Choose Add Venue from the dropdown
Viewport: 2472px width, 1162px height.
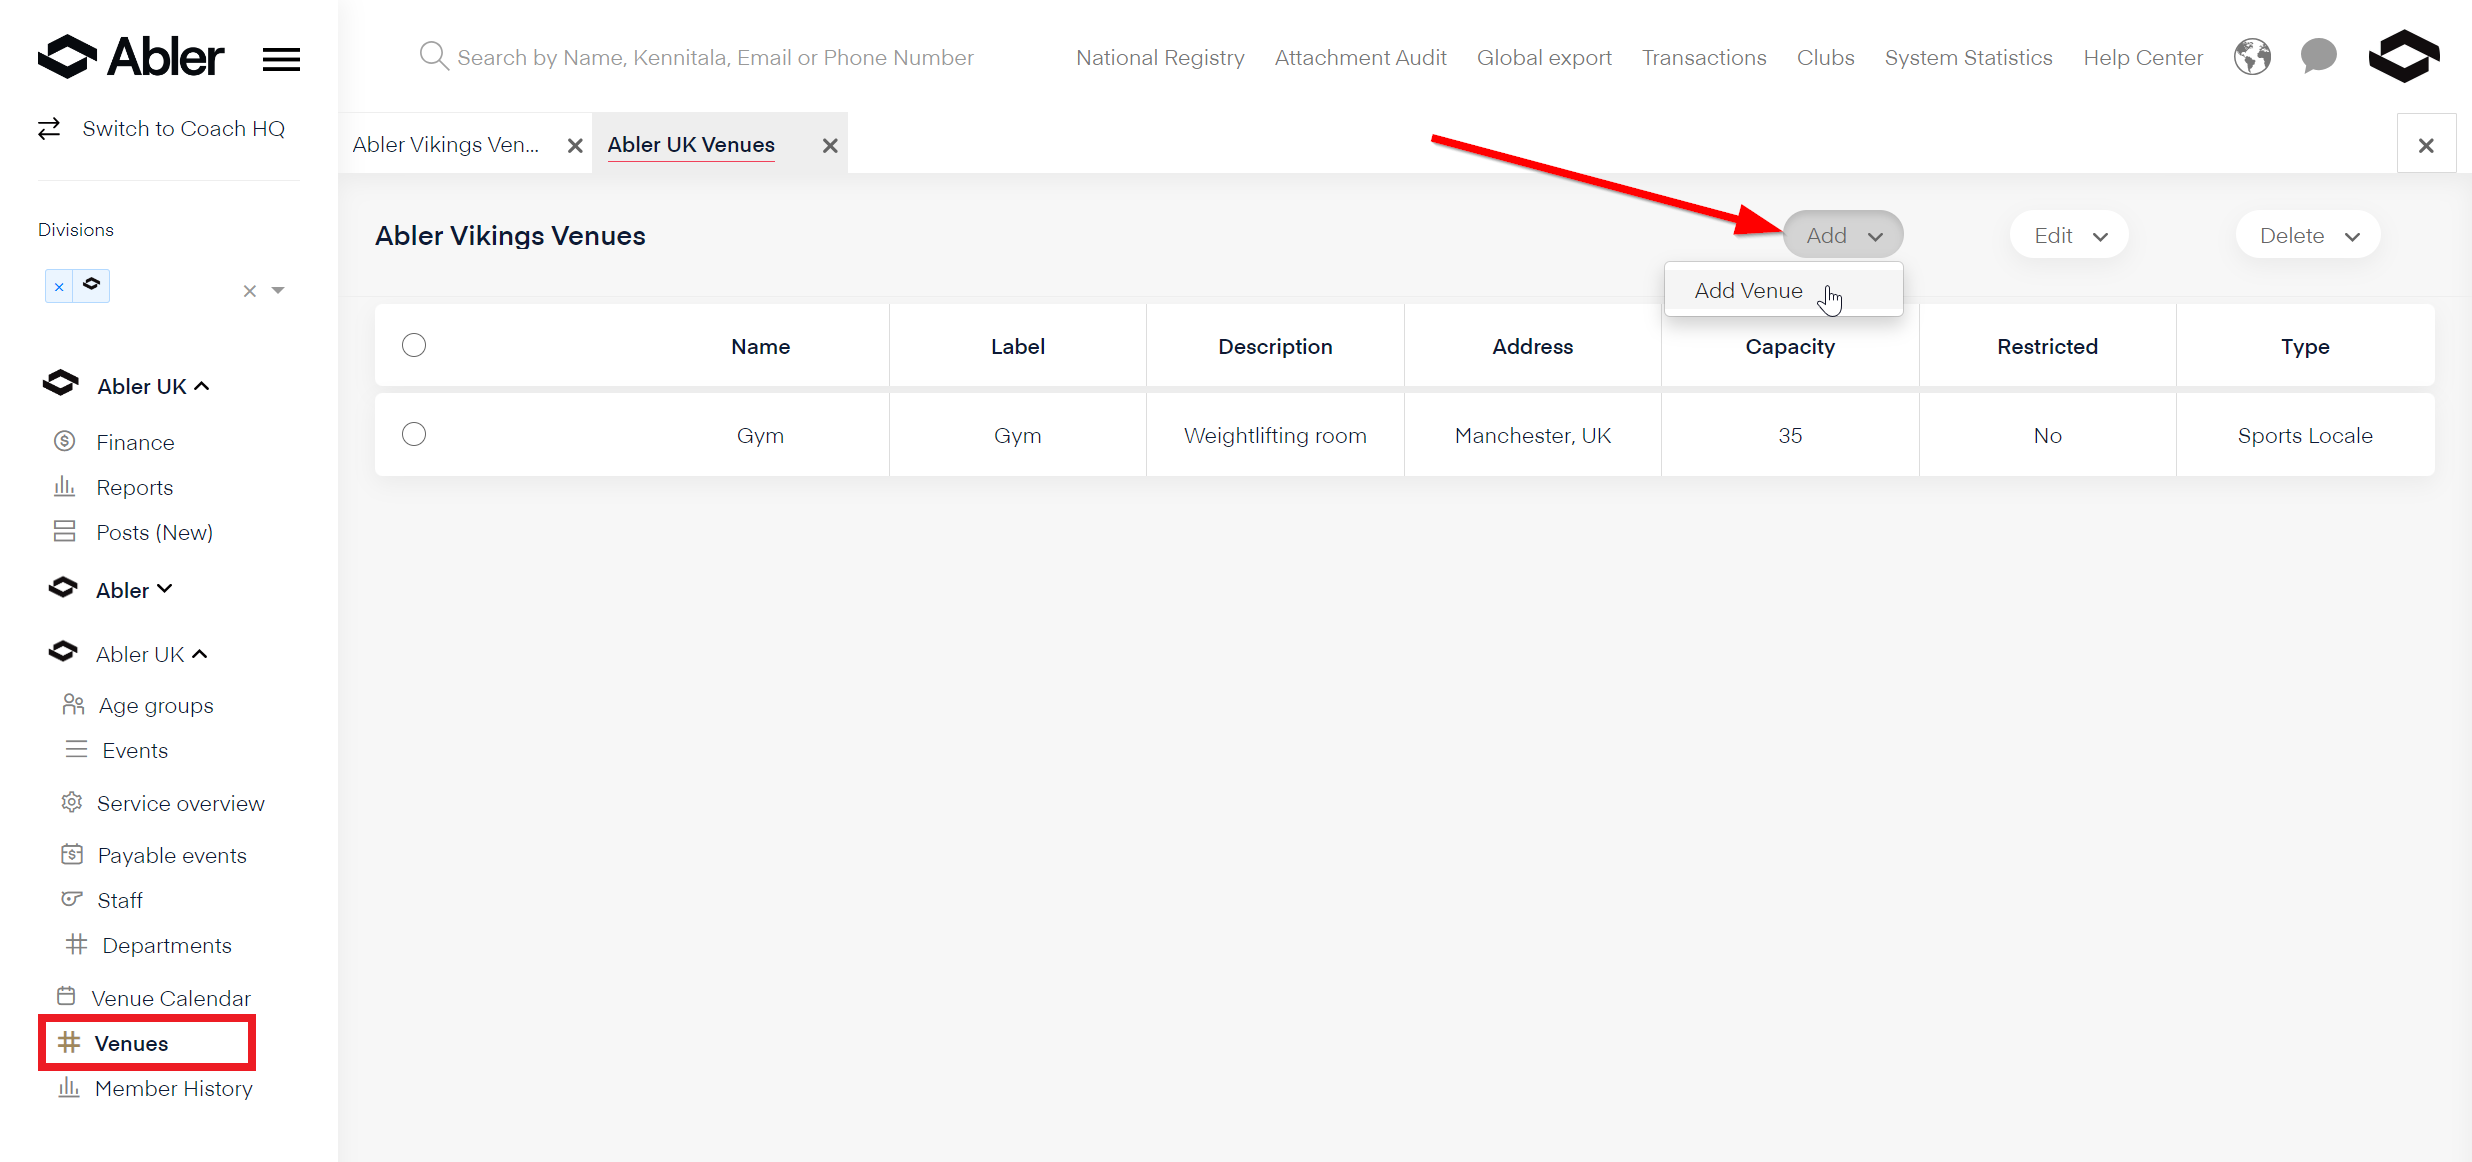pyautogui.click(x=1748, y=291)
